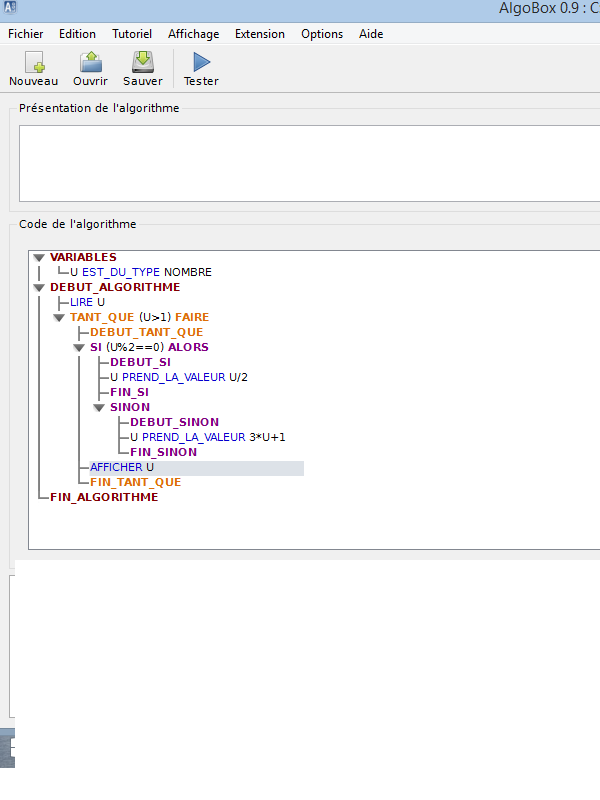The height and width of the screenshot is (800, 600).
Task: Collapse the SI condition block
Action: 79,348
